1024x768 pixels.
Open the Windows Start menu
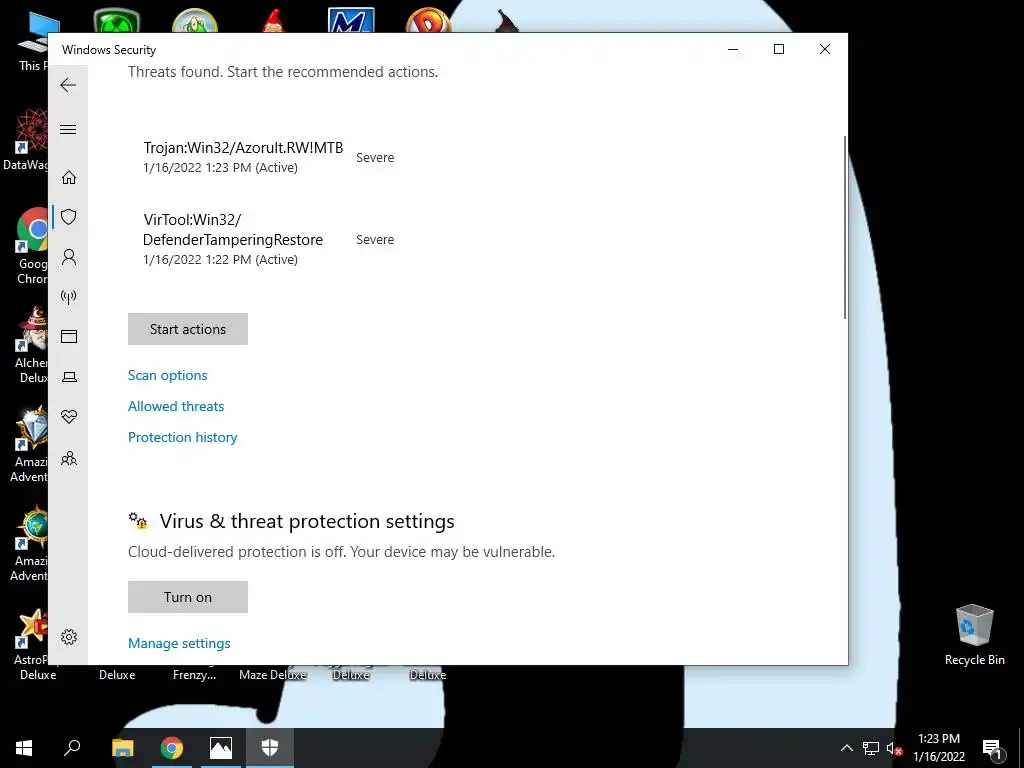pyautogui.click(x=24, y=748)
